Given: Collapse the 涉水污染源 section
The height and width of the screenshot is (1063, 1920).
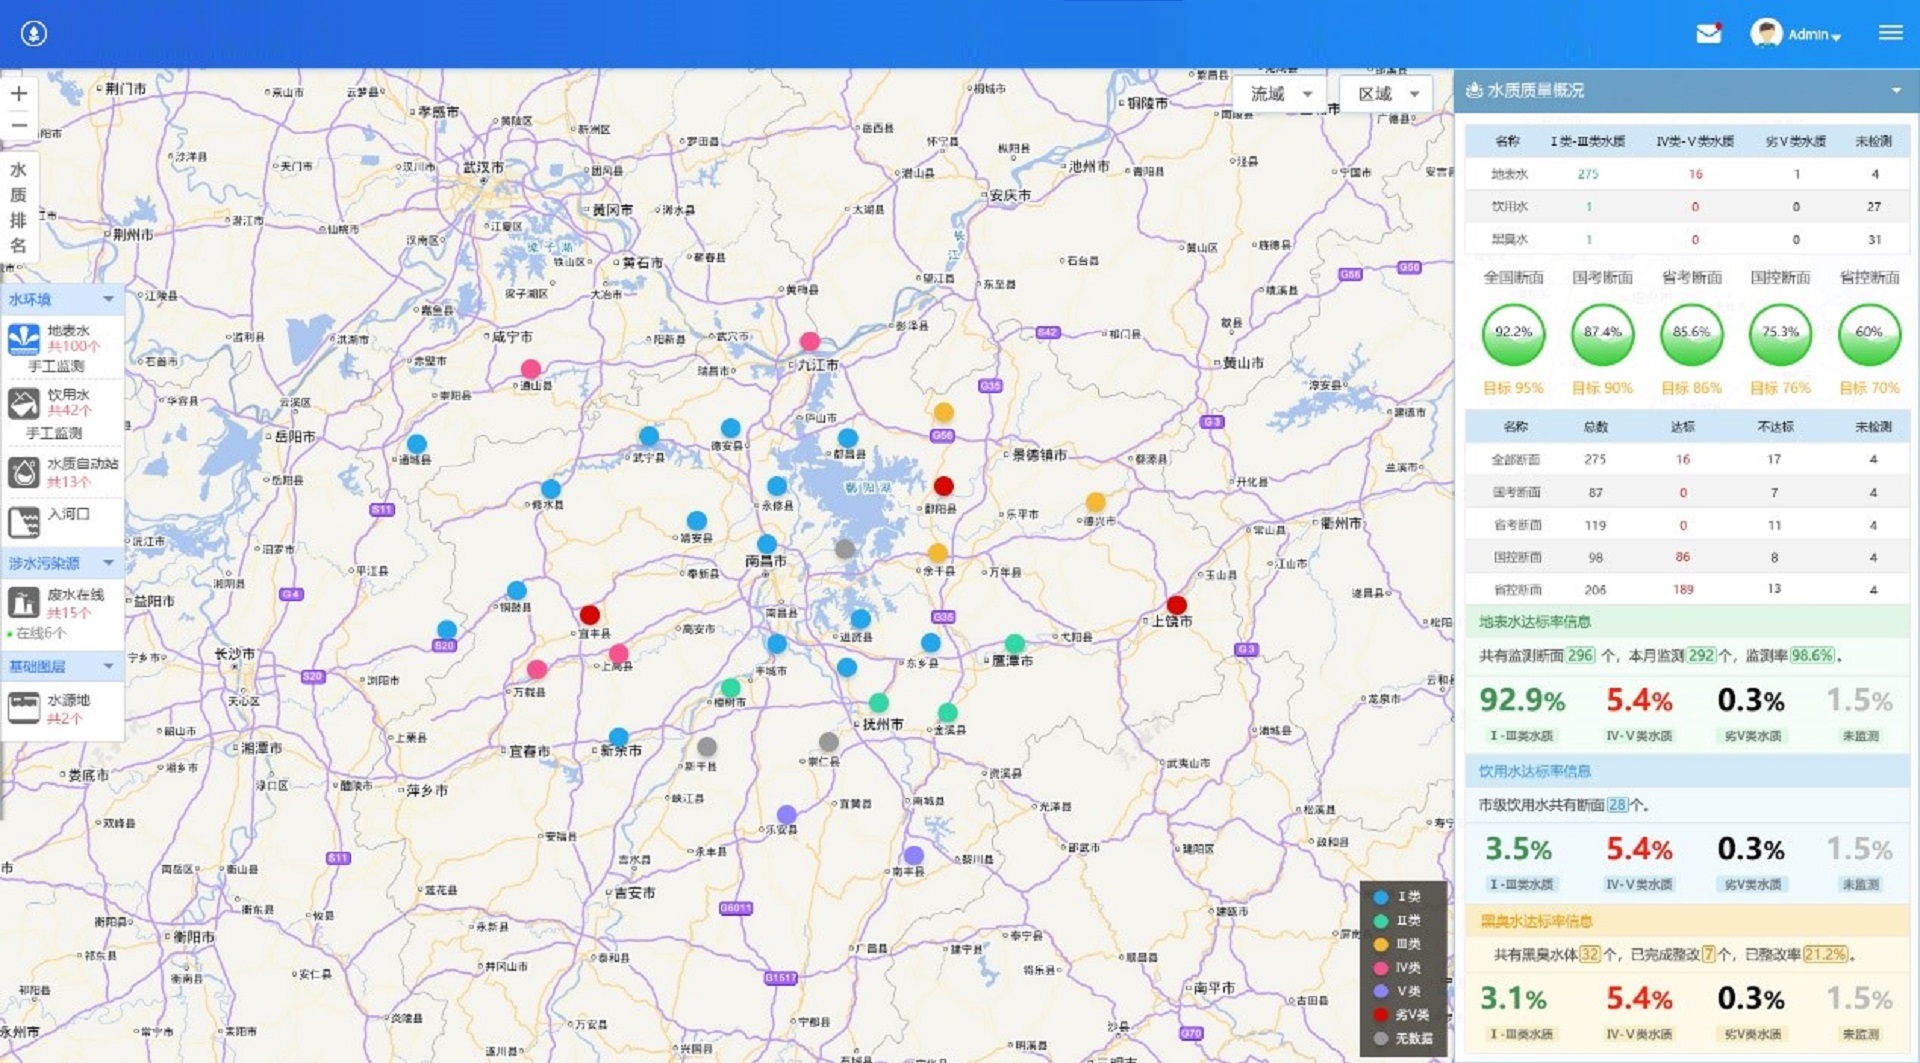Looking at the screenshot, I should pyautogui.click(x=108, y=563).
